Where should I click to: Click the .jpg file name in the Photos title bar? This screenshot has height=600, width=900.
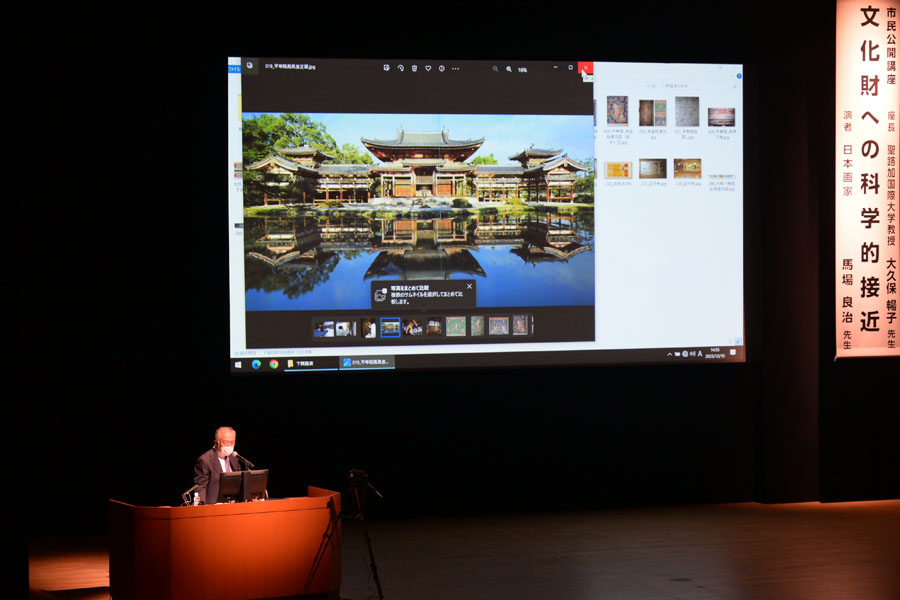pos(290,67)
